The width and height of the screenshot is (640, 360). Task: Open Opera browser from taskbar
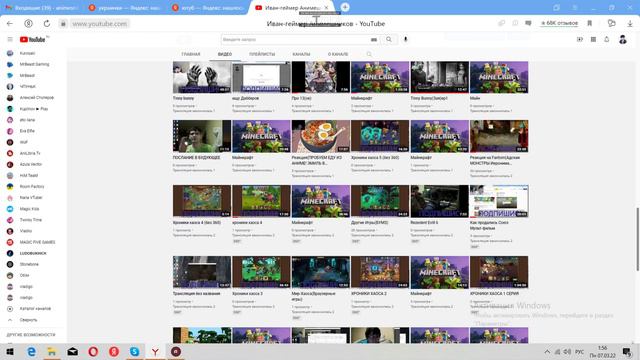(93, 351)
